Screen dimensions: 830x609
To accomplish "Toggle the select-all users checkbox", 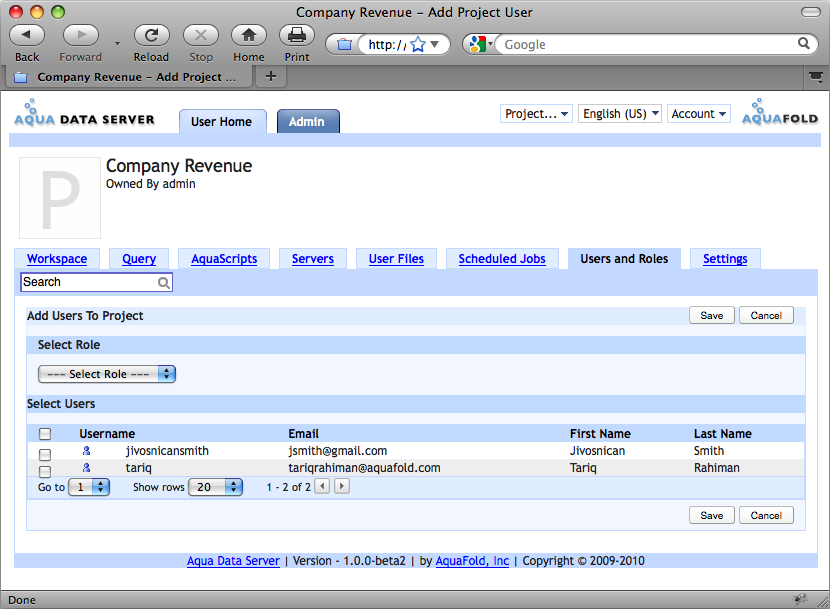I will tap(45, 434).
